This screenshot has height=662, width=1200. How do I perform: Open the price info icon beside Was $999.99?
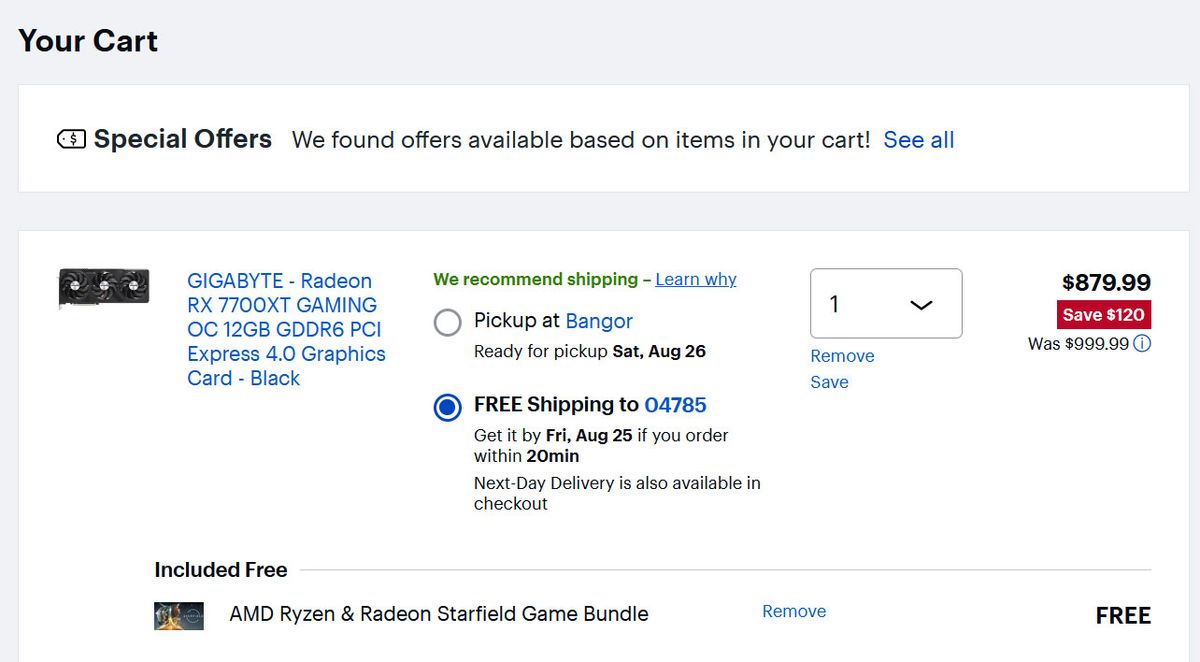(x=1142, y=344)
